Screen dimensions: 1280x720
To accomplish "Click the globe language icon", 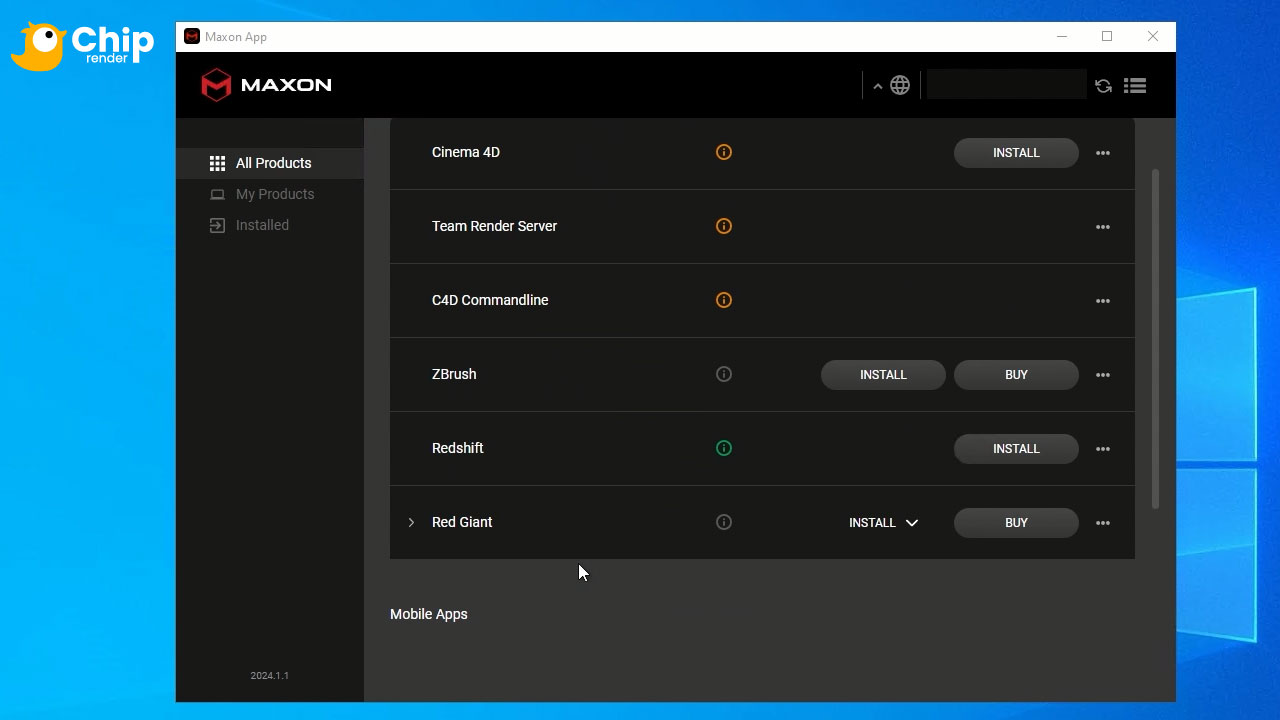I will 900,85.
